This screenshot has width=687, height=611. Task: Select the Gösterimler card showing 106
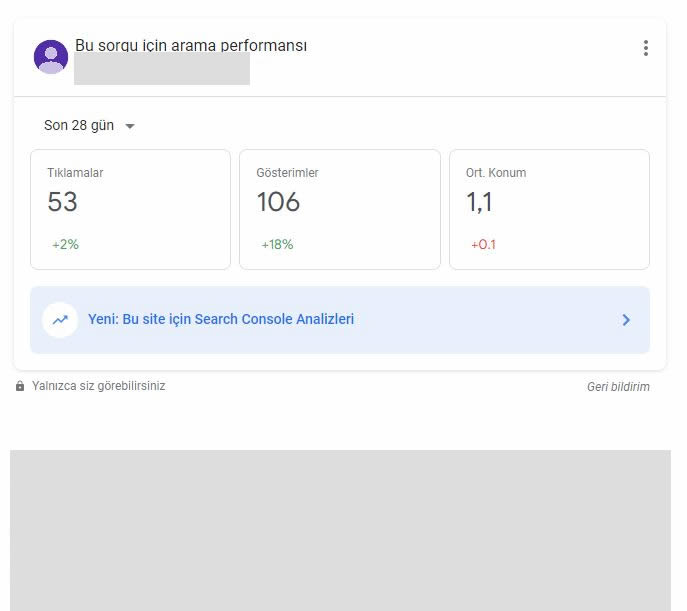click(340, 209)
